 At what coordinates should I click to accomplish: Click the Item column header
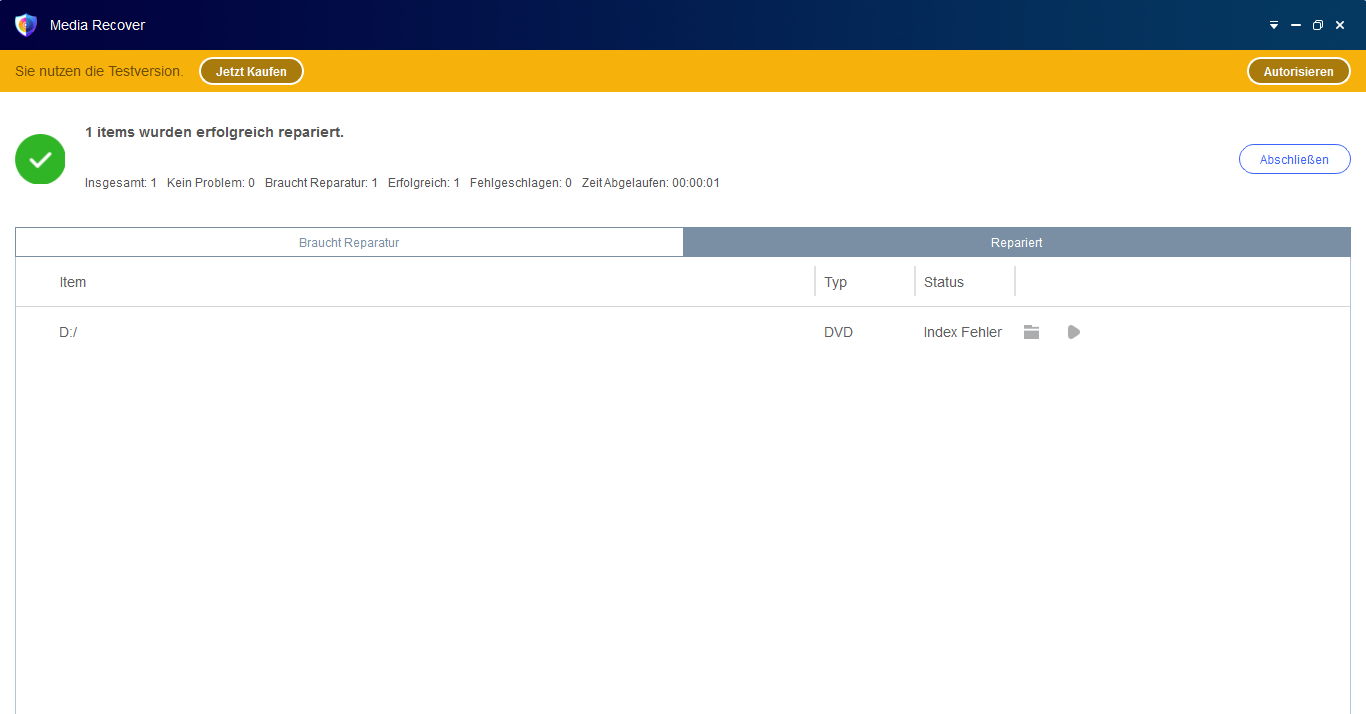click(73, 282)
